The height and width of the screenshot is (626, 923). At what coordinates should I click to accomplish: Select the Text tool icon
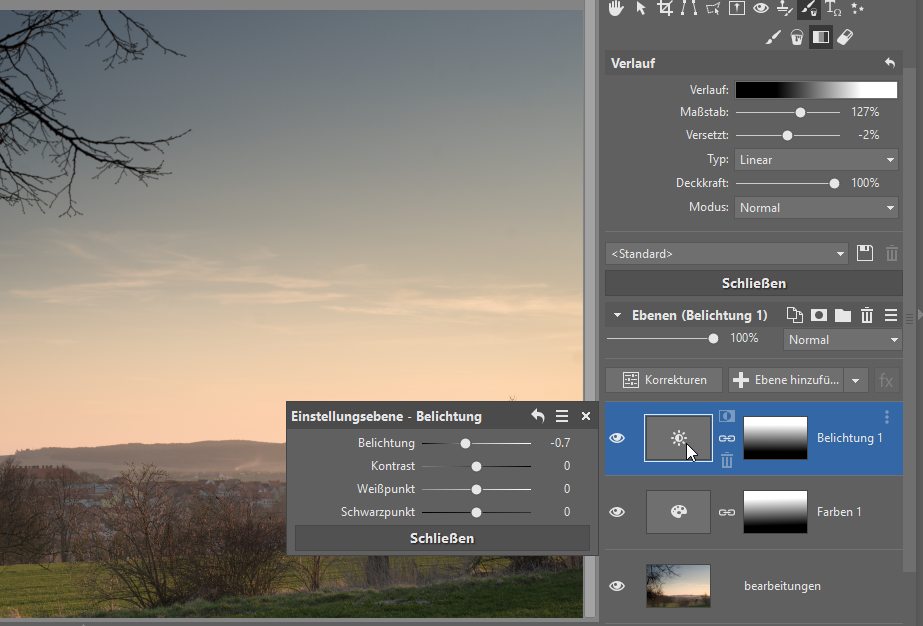tap(833, 9)
